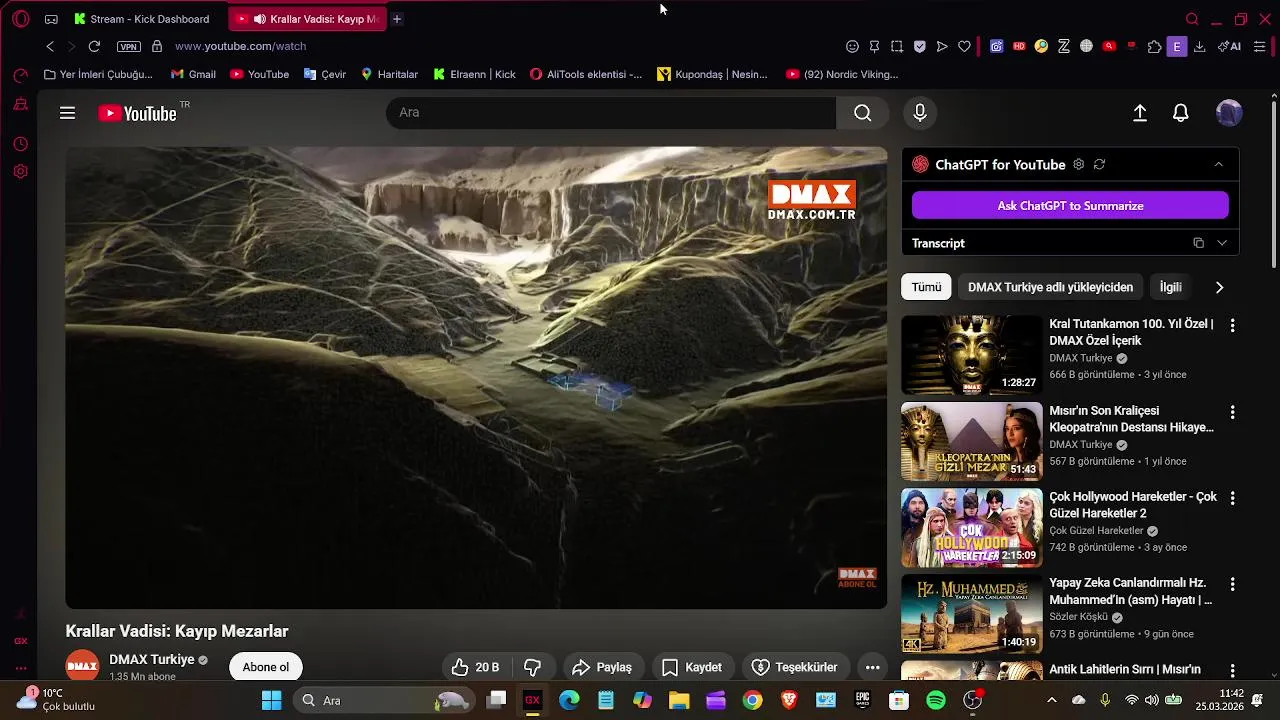
Task: Select DMAX Turkiye adlı yükleyiciden chip
Action: click(x=1050, y=287)
